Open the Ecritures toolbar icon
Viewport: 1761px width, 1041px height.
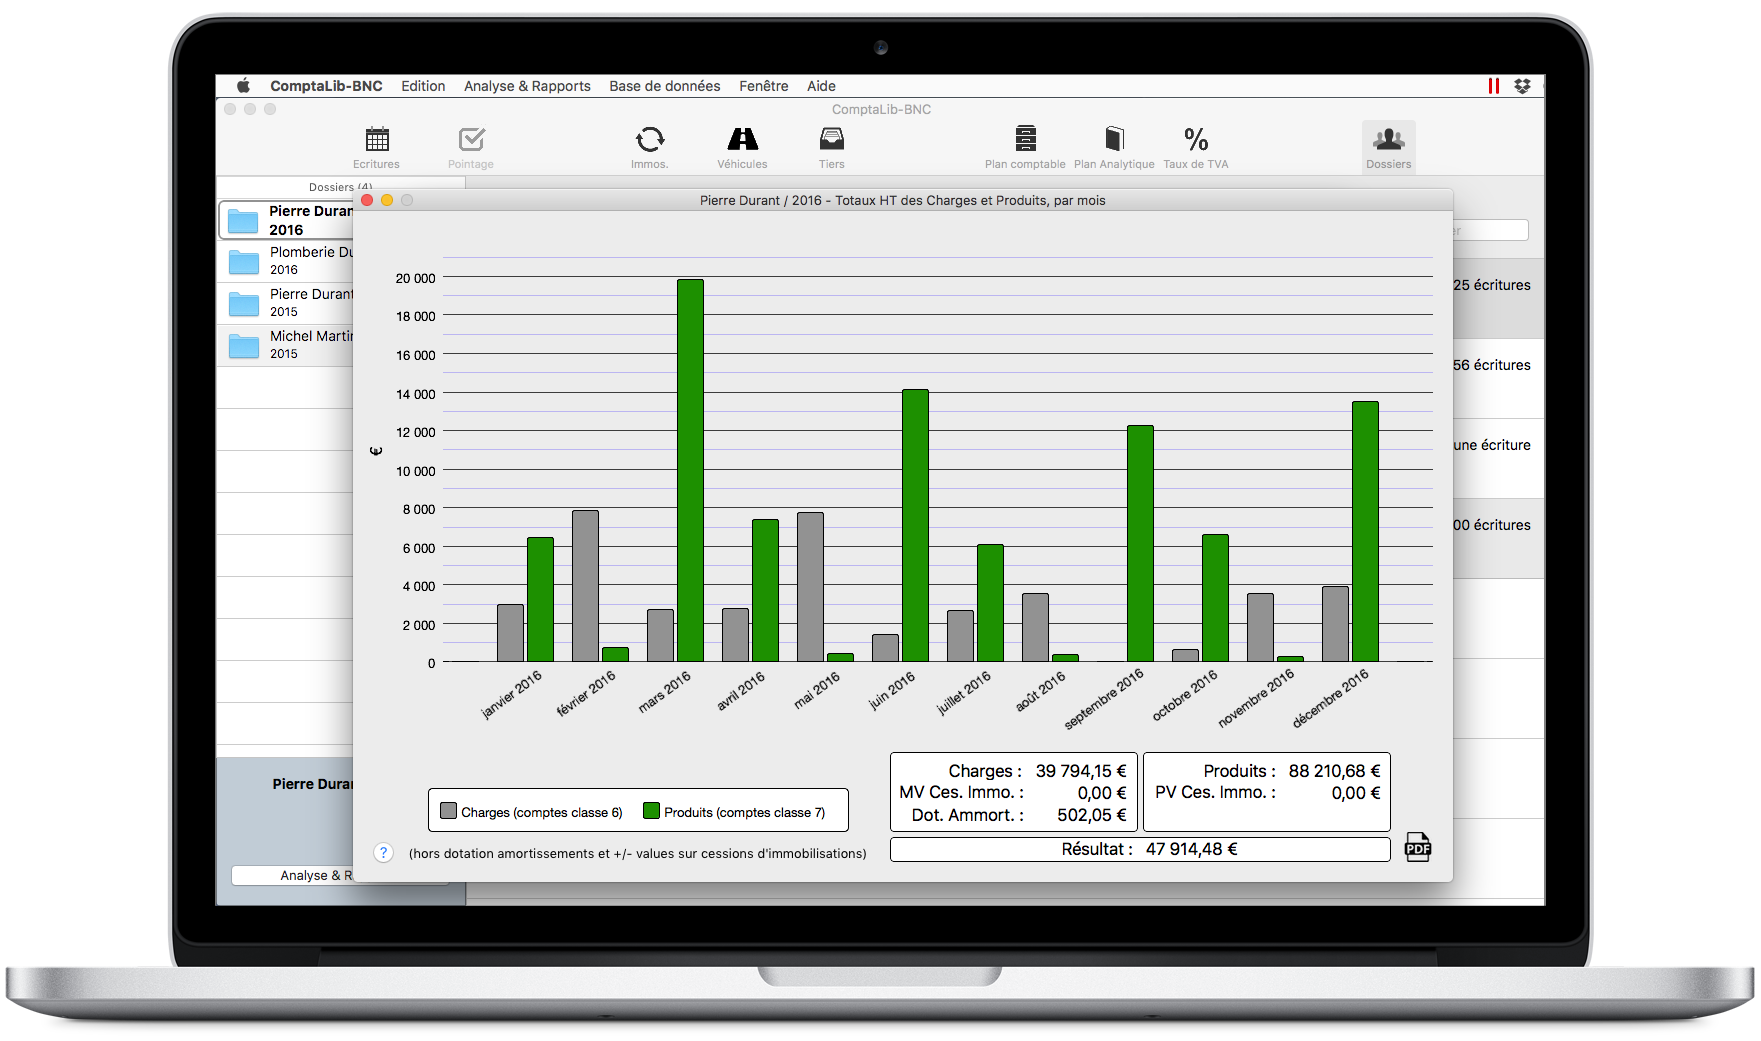(377, 139)
